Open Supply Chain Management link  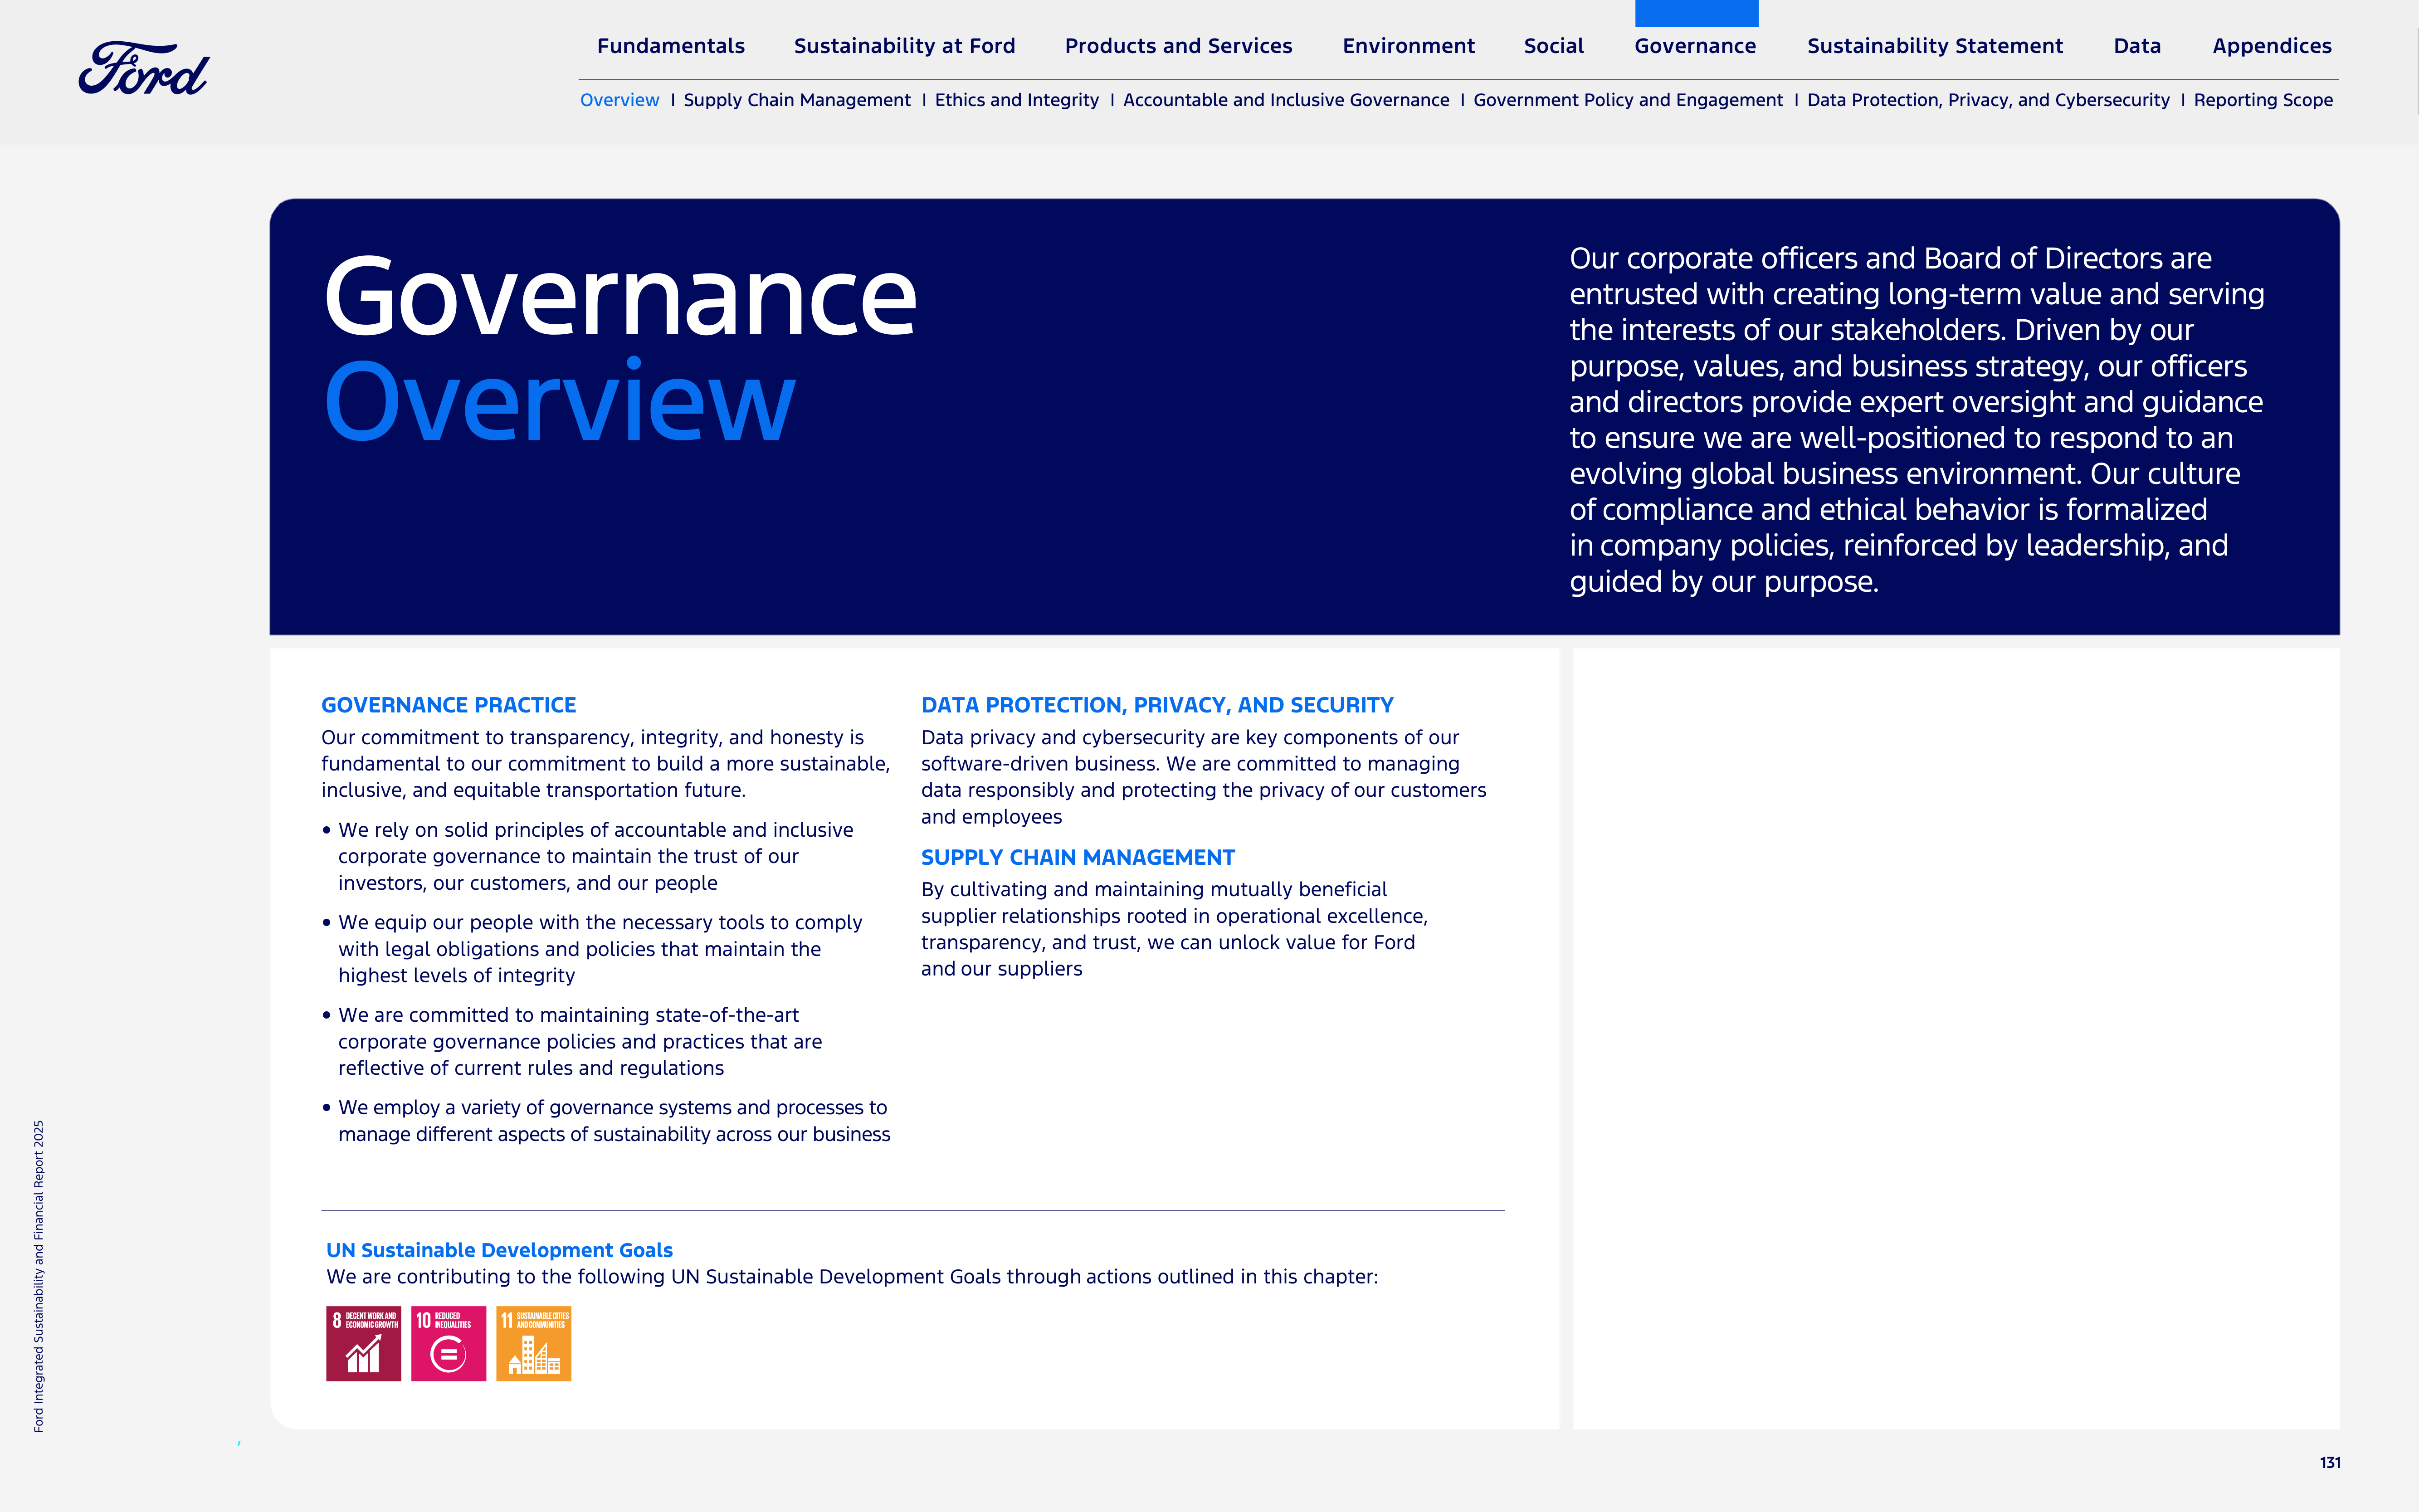797,100
